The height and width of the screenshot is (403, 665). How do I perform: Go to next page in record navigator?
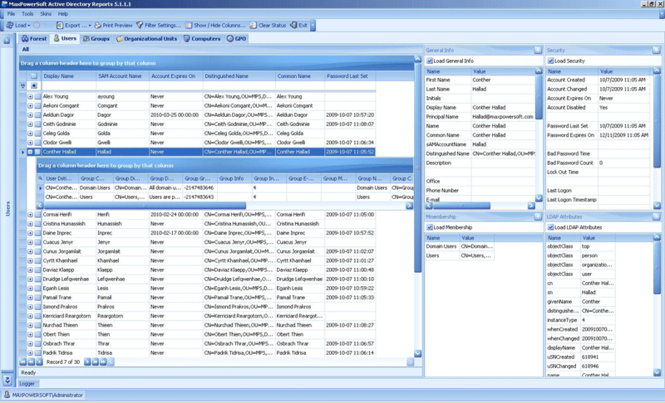pos(95,362)
